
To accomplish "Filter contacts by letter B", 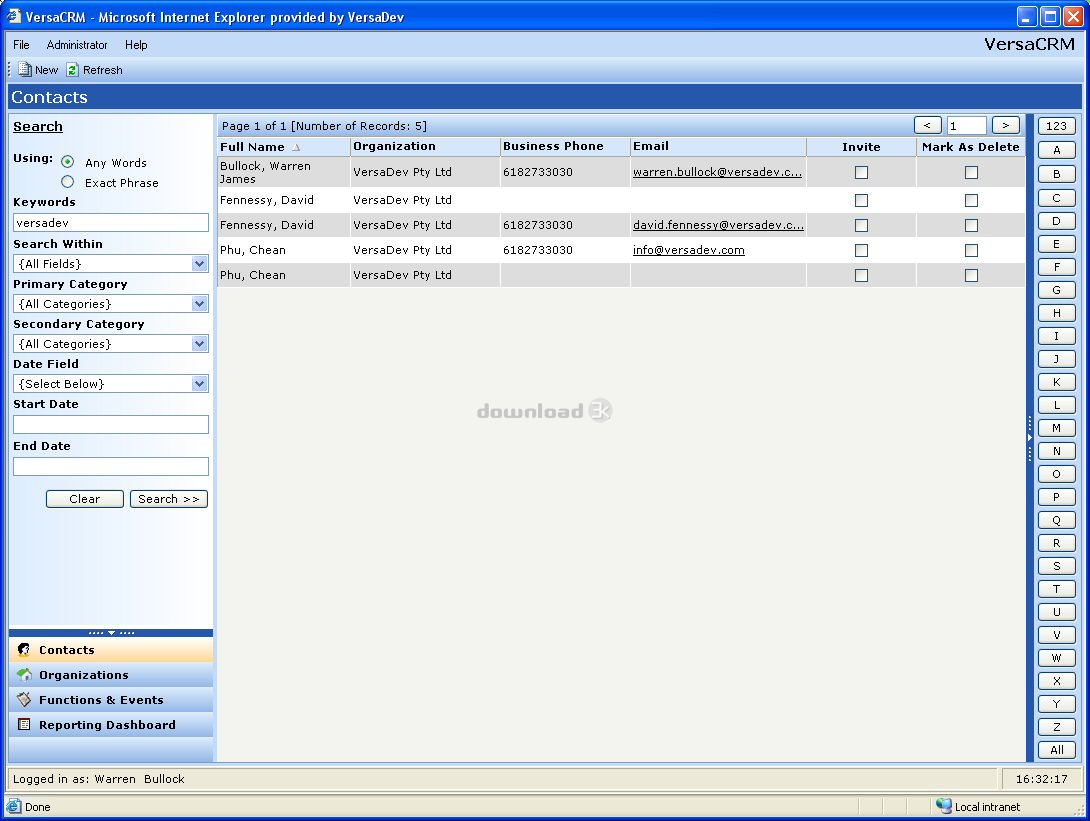I will point(1057,174).
